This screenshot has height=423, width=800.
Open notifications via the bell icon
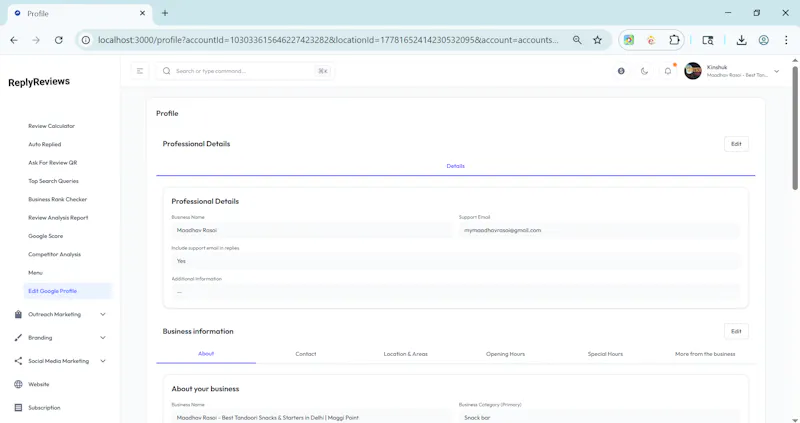(x=668, y=71)
